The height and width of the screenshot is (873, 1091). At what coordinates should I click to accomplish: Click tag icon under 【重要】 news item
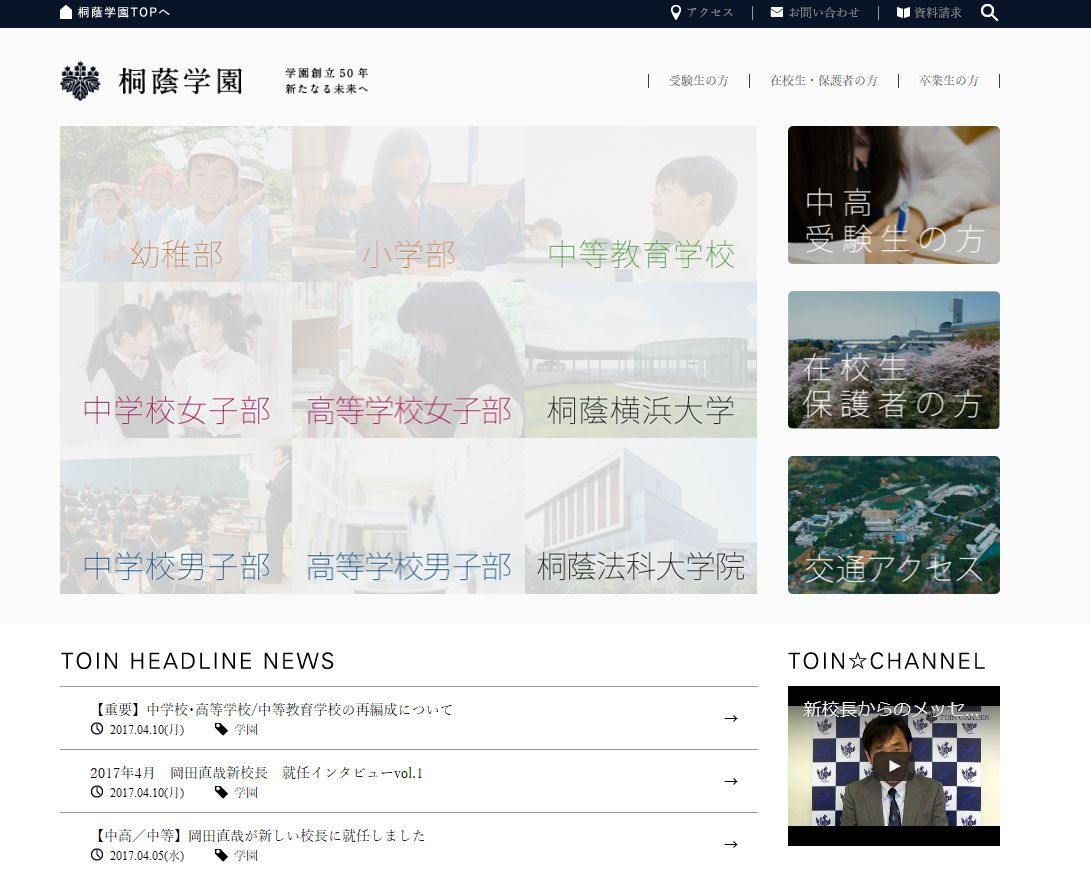click(221, 730)
